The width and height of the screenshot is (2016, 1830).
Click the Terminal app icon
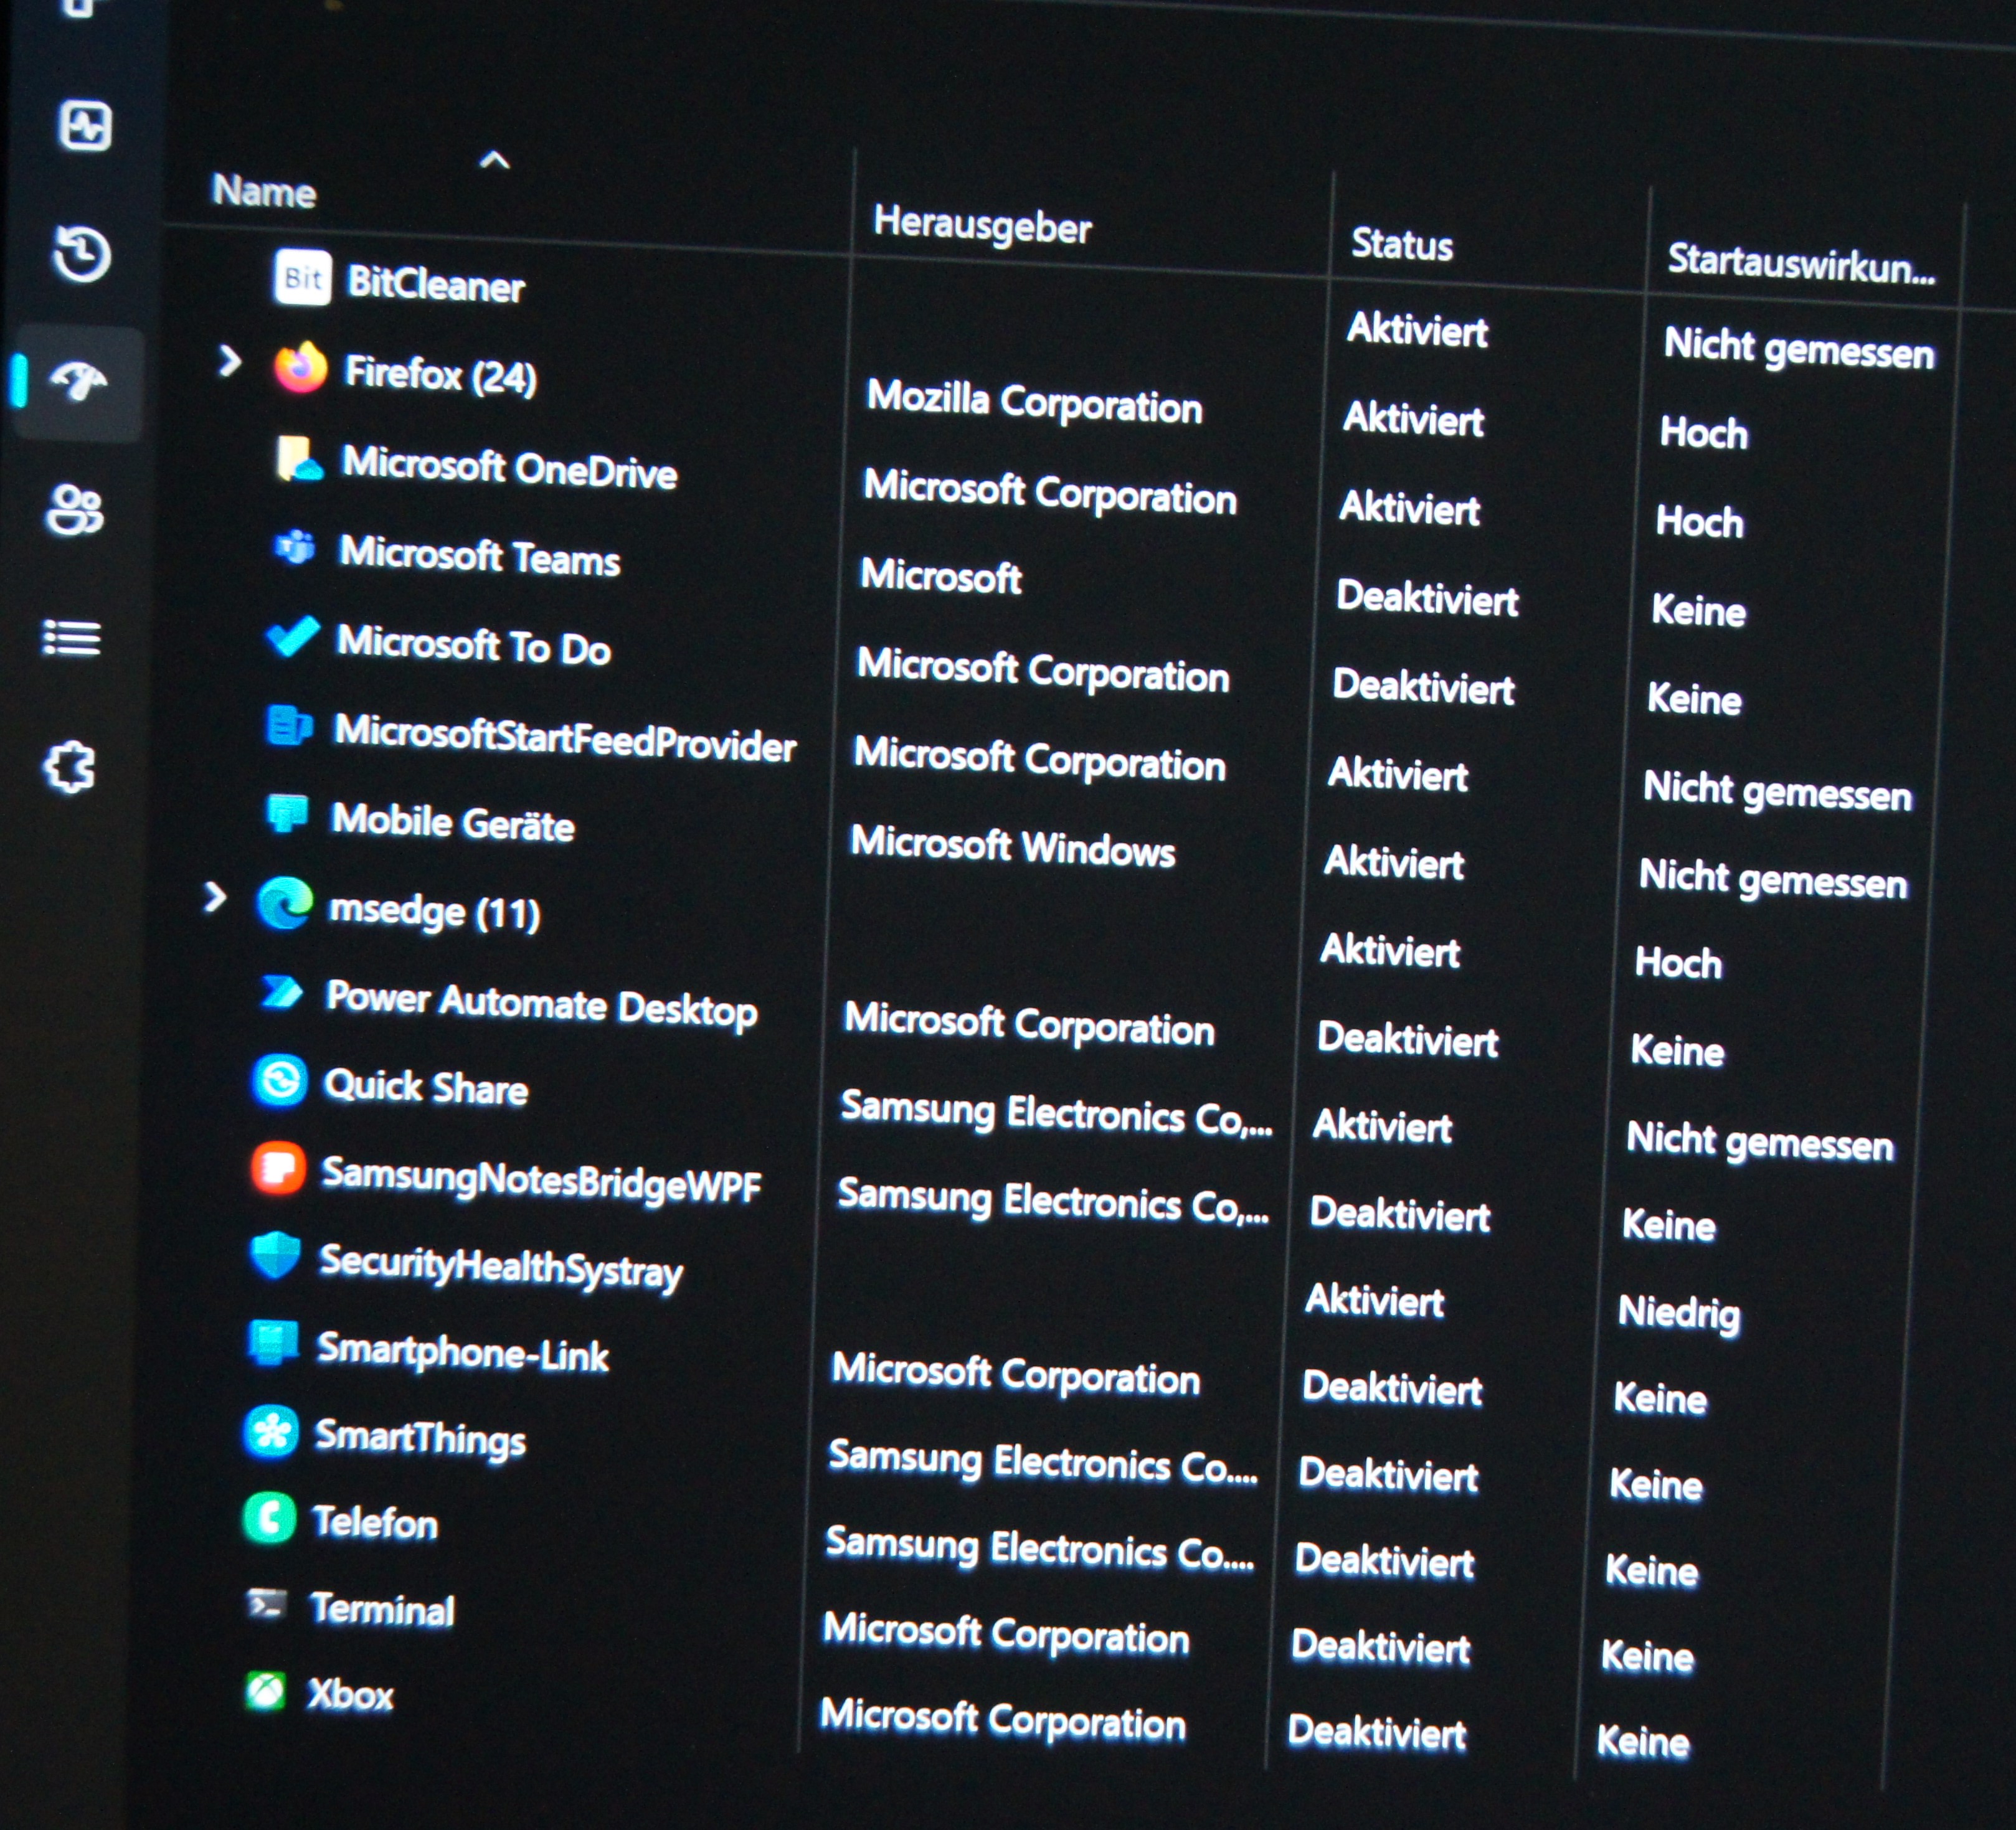pyautogui.click(x=267, y=1605)
